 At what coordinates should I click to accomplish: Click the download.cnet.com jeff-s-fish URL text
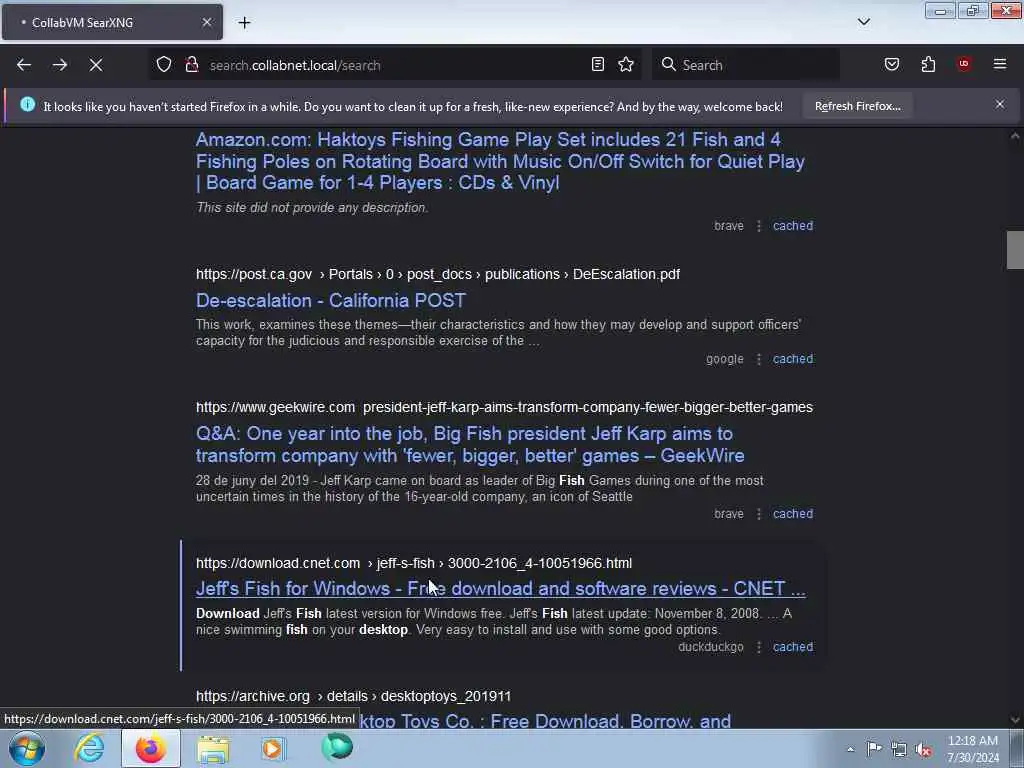pyautogui.click(x=414, y=563)
